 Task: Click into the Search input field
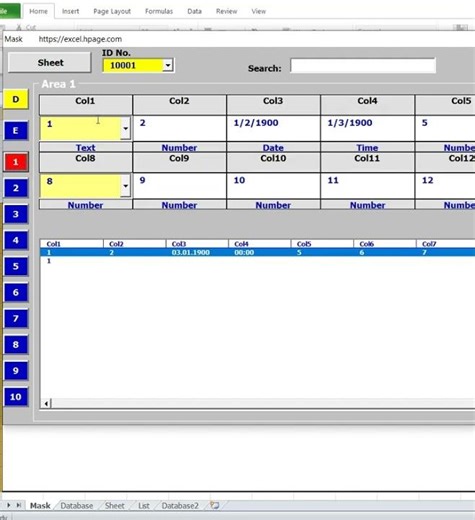tap(363, 66)
